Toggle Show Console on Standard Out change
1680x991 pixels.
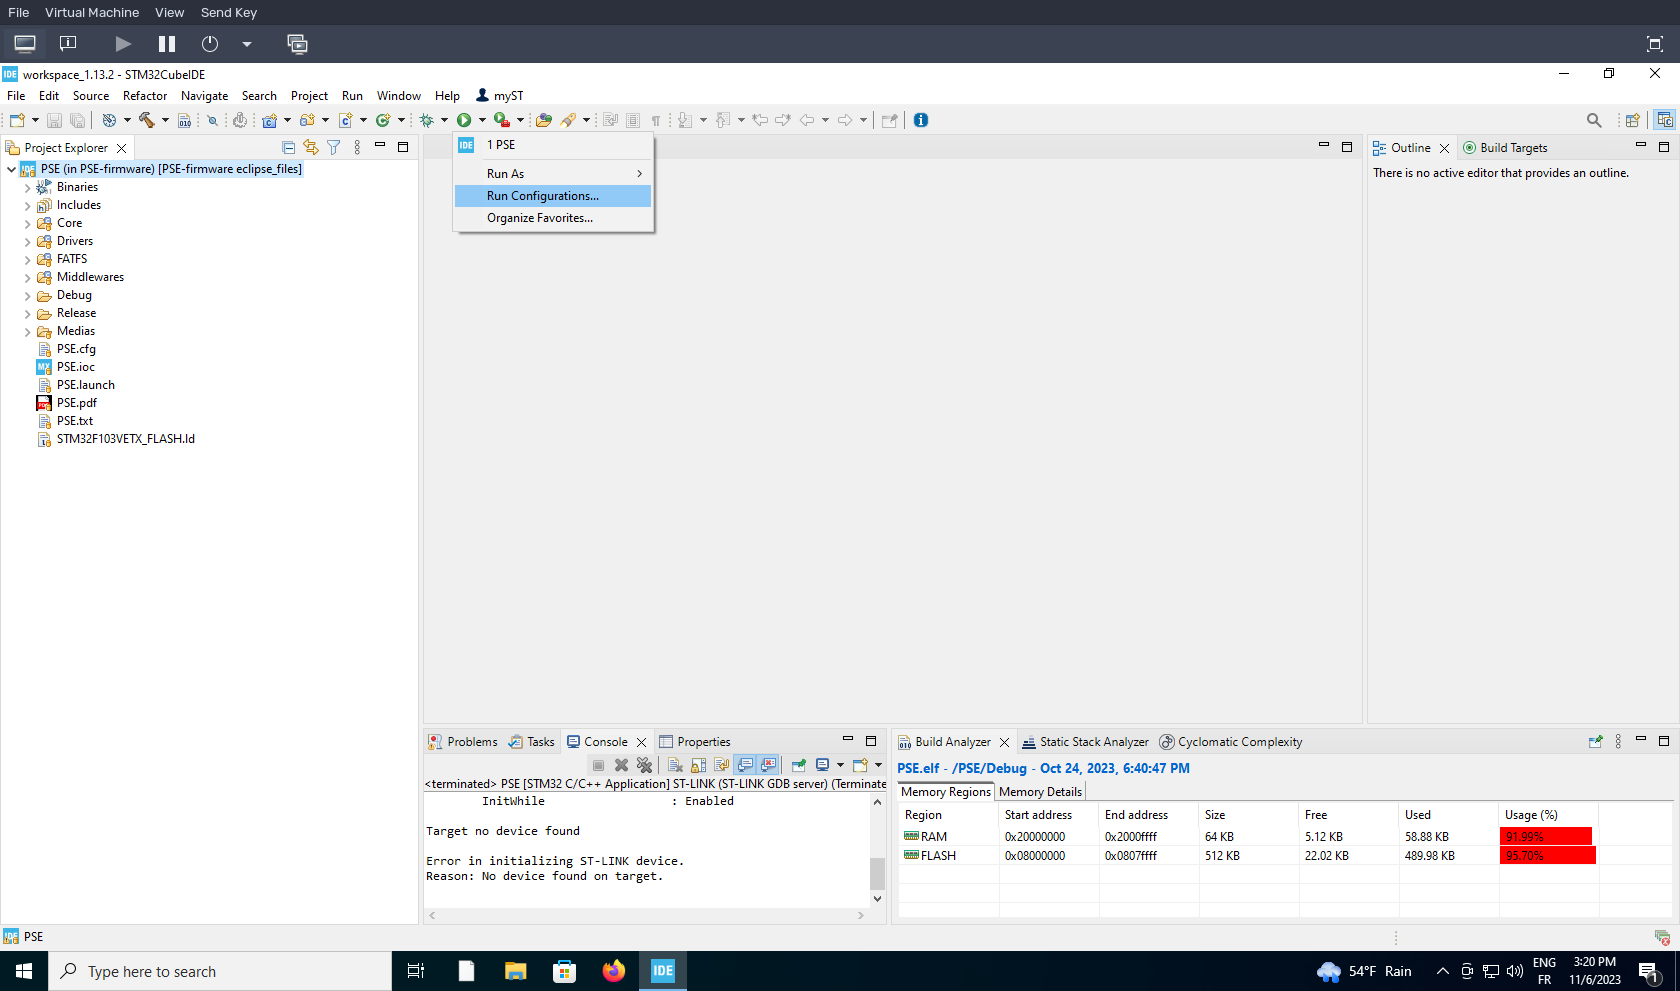coord(745,765)
